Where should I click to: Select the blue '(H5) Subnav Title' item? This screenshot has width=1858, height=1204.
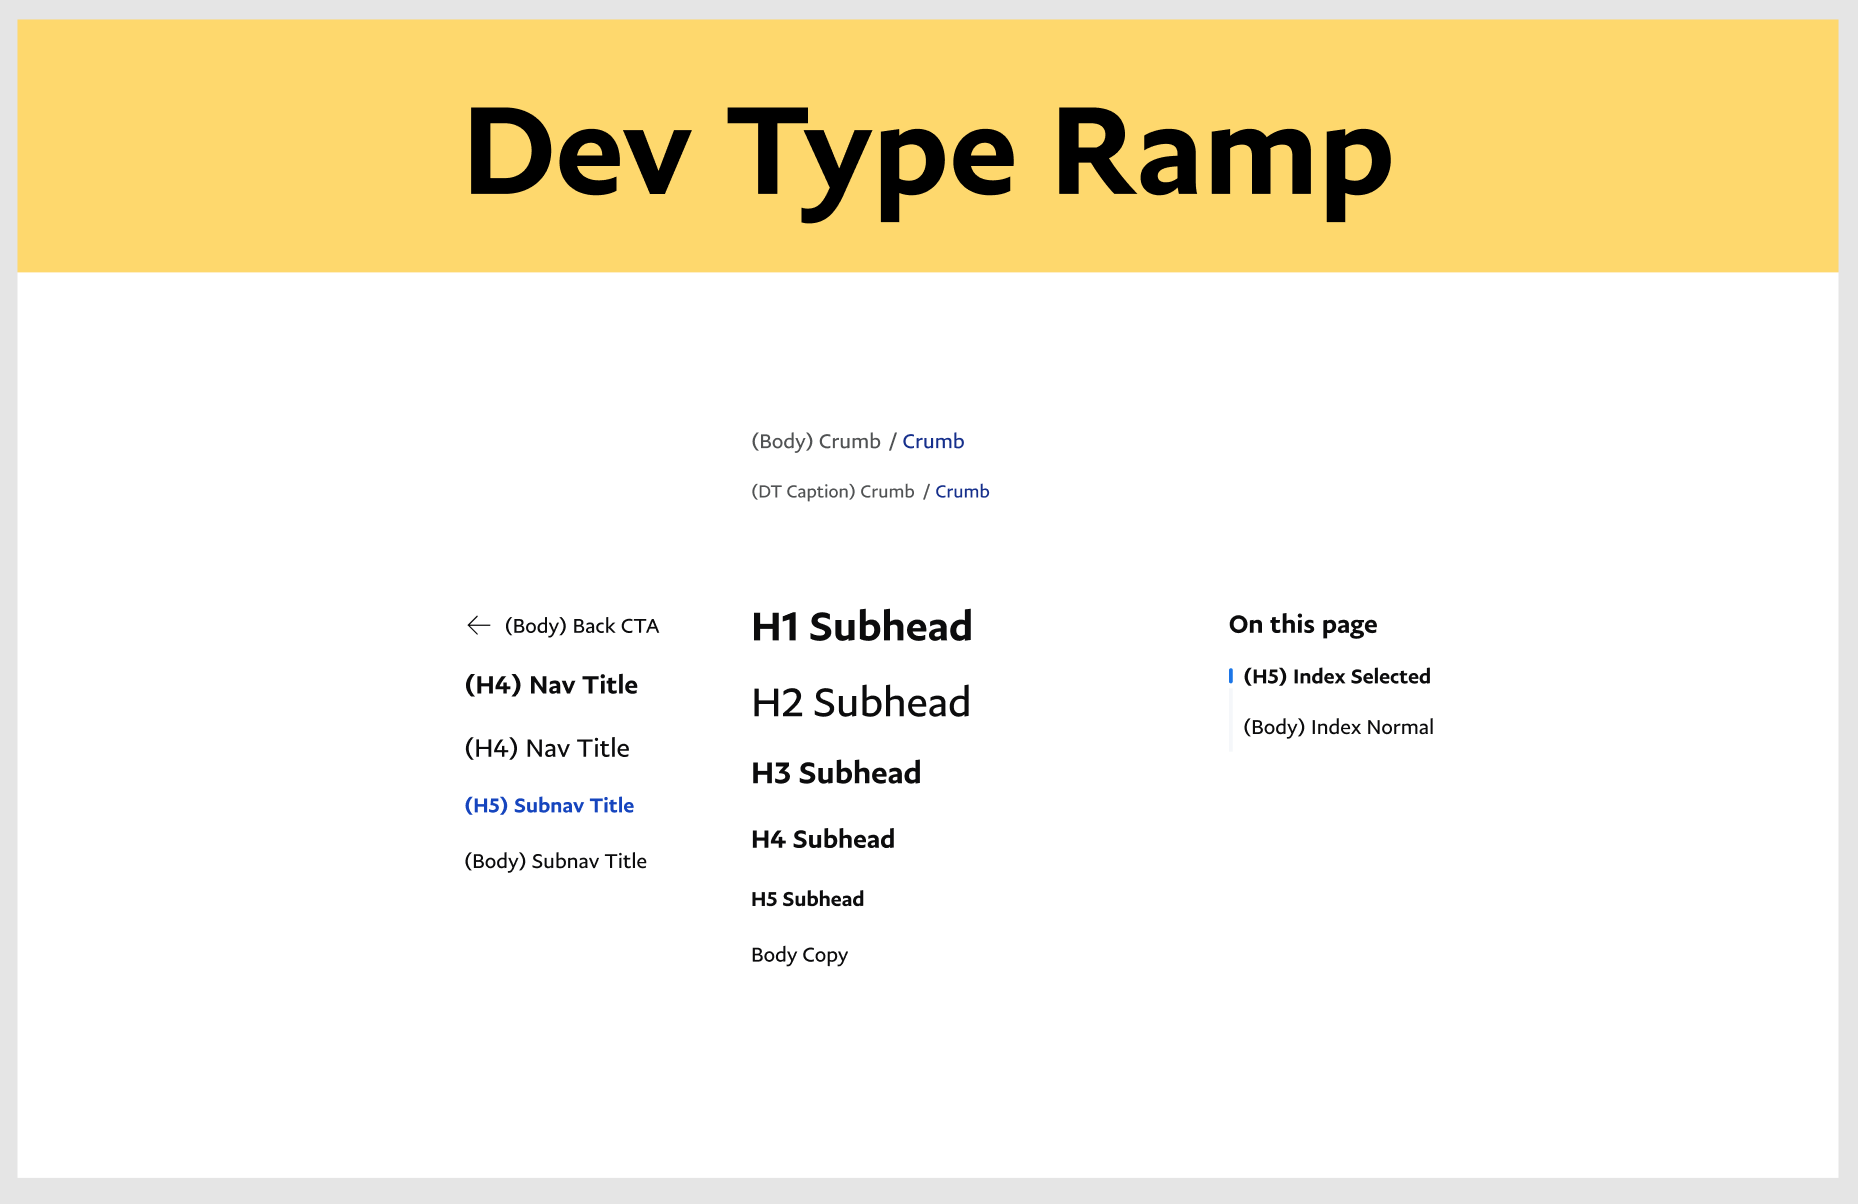(549, 806)
